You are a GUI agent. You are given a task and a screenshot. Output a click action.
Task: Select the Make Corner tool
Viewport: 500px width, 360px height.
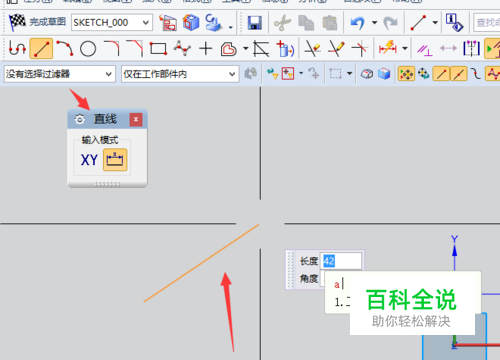coord(359,49)
